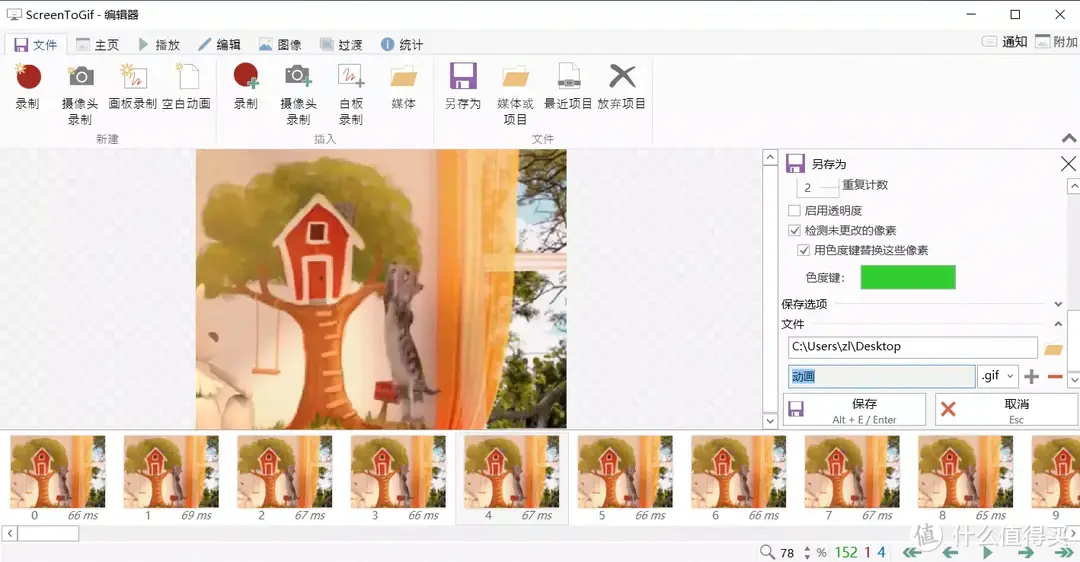Screen dimensions: 1080x562
Task: Jump to first frame with double-left arrow
Action: pyautogui.click(x=912, y=552)
